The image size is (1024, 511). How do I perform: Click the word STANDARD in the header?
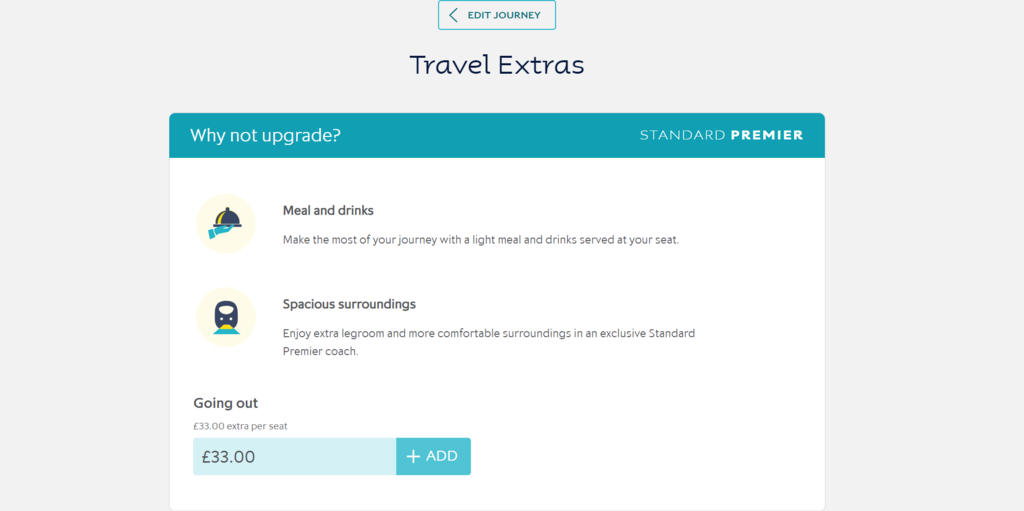tap(682, 135)
